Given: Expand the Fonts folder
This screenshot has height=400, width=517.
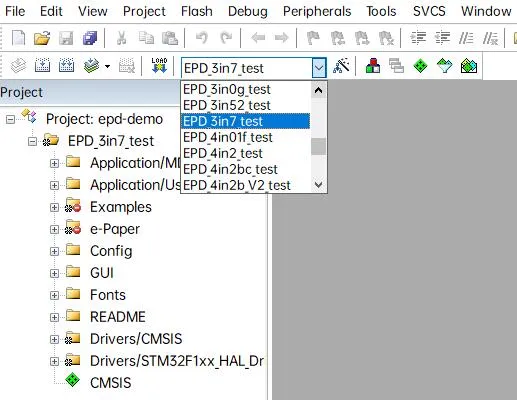Looking at the screenshot, I should [54, 296].
